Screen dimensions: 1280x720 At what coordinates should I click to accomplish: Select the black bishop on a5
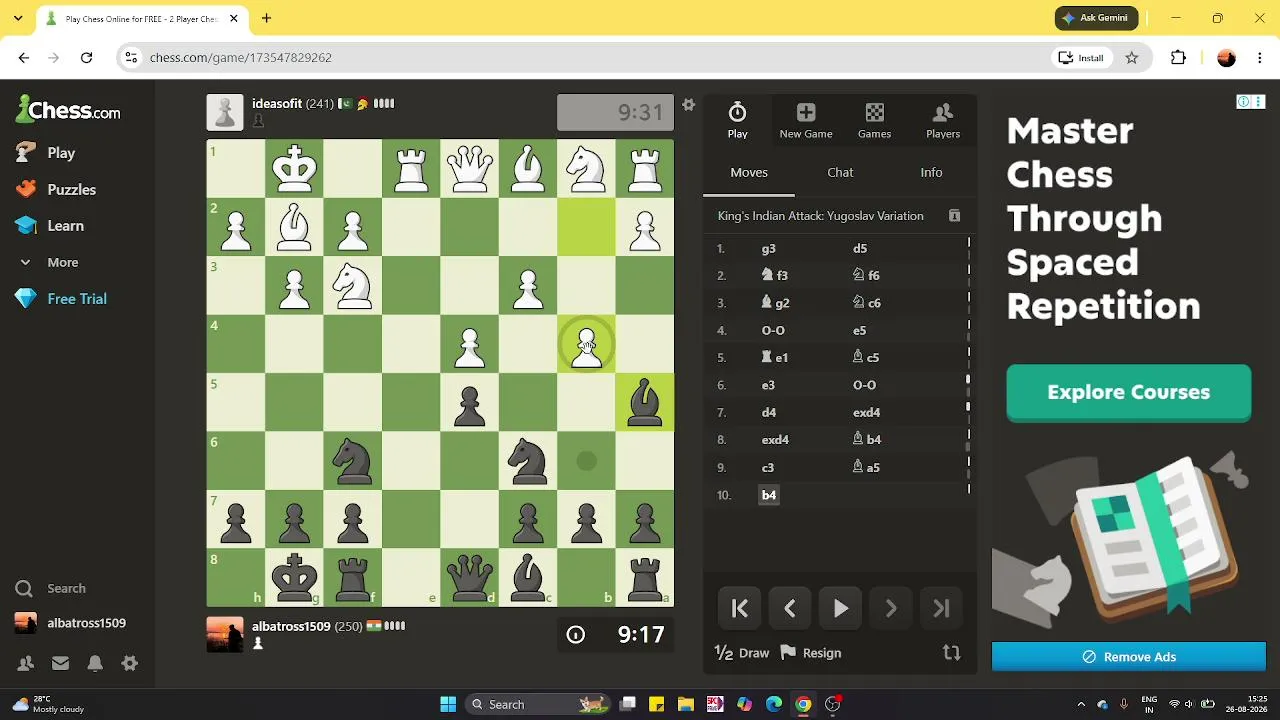coord(645,403)
